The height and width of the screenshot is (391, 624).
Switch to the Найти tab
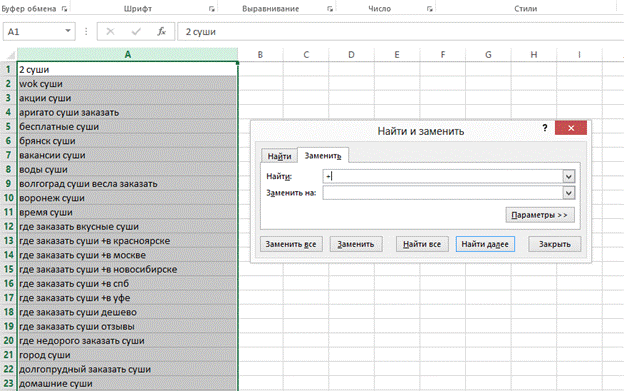tap(279, 156)
